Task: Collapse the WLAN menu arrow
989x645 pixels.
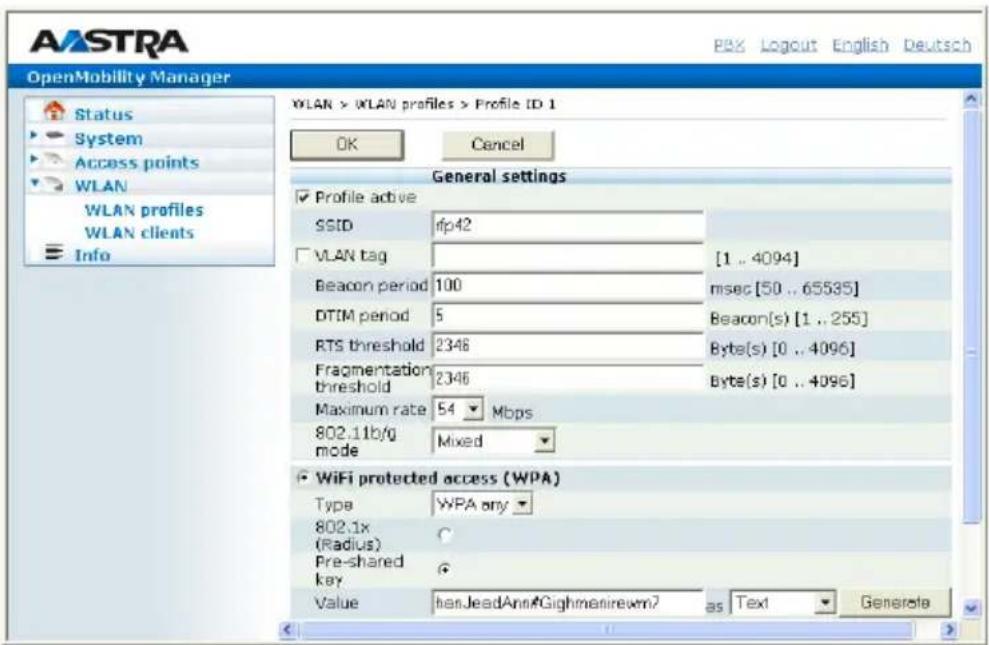Action: coord(35,183)
